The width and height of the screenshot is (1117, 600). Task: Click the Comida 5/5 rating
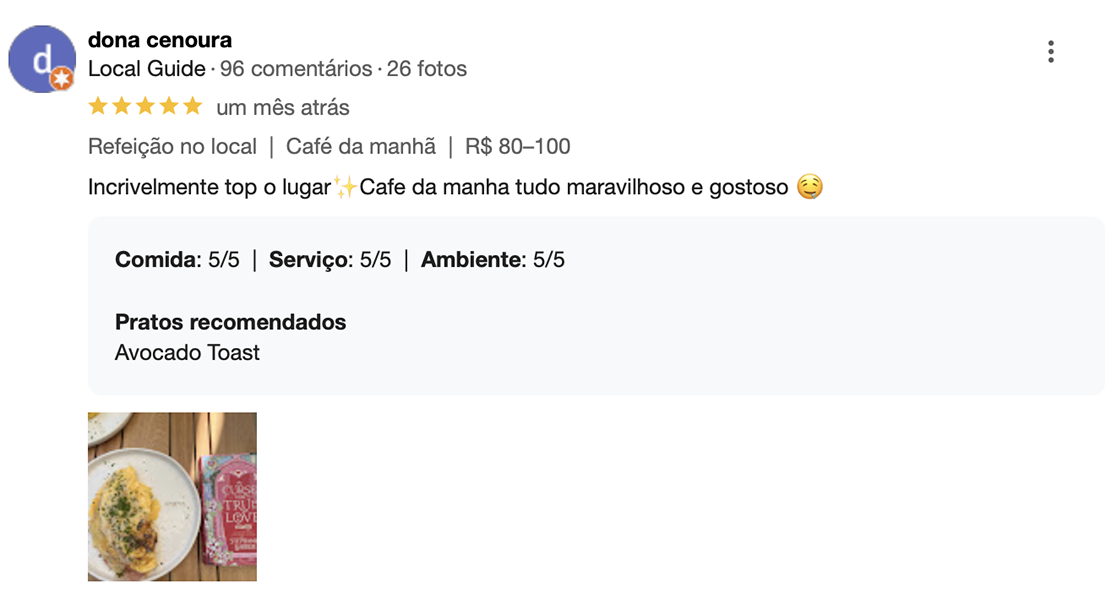click(177, 259)
